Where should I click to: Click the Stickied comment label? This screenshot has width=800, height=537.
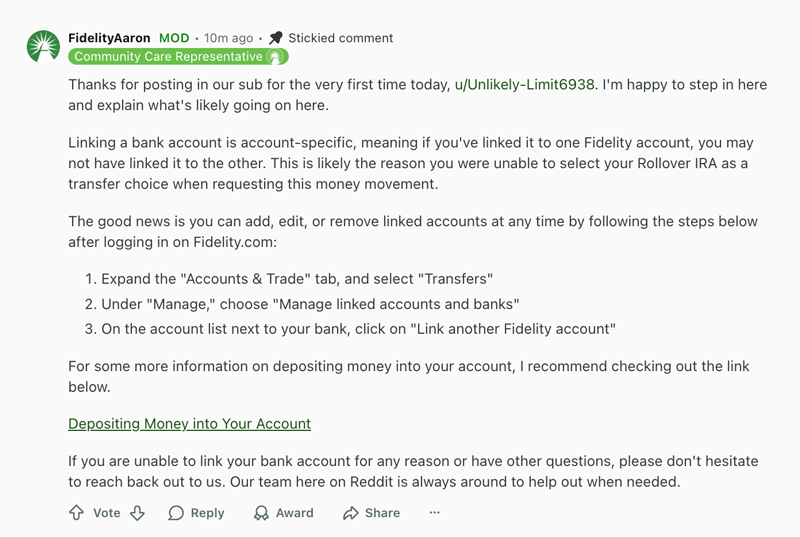point(340,38)
